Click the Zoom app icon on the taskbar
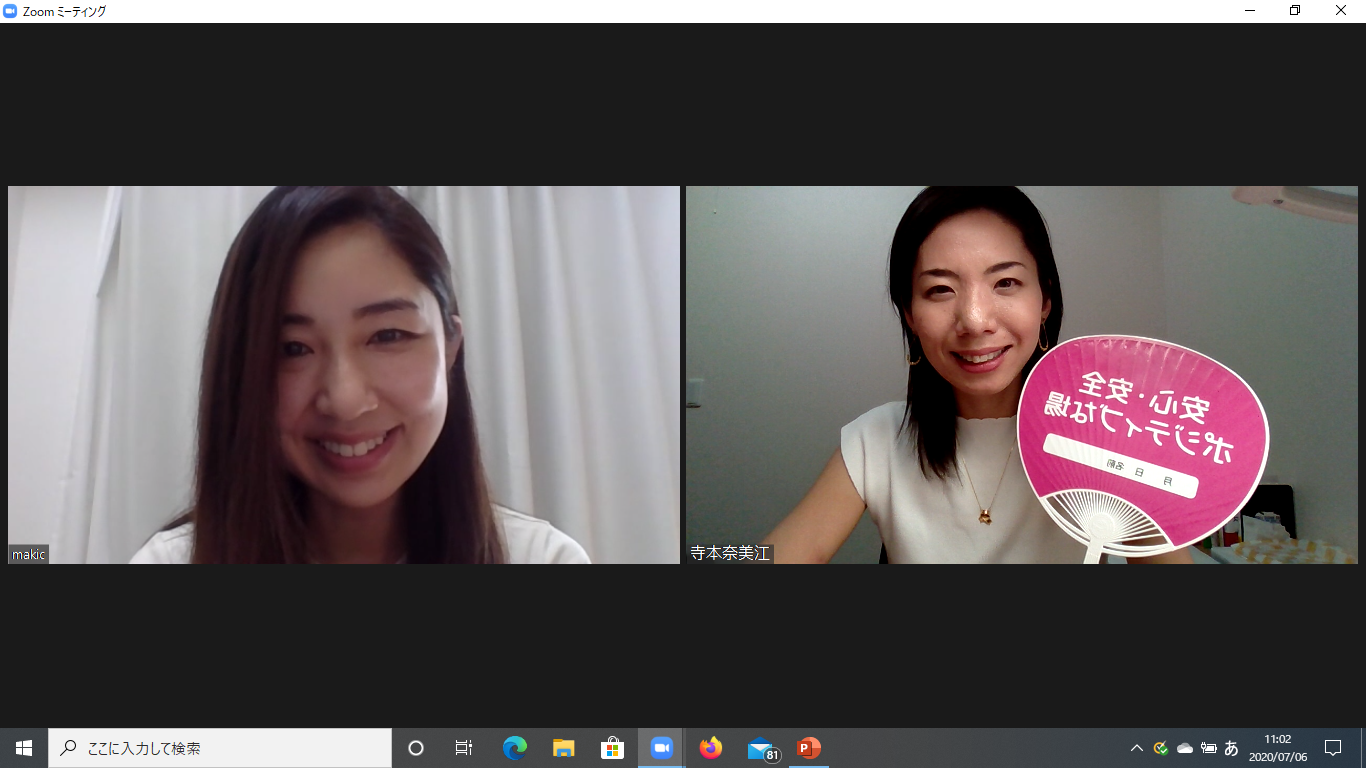 [x=661, y=748]
